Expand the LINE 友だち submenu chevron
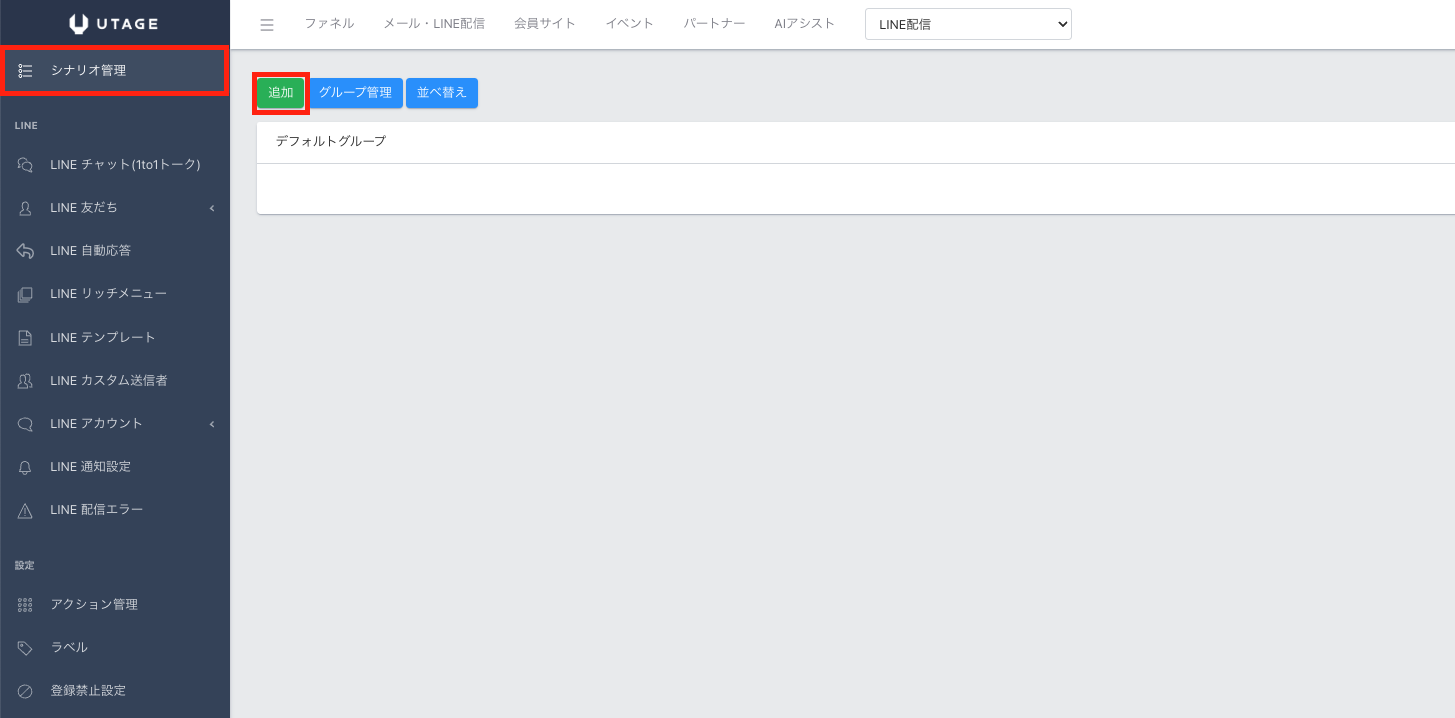This screenshot has width=1455, height=718. (x=212, y=208)
